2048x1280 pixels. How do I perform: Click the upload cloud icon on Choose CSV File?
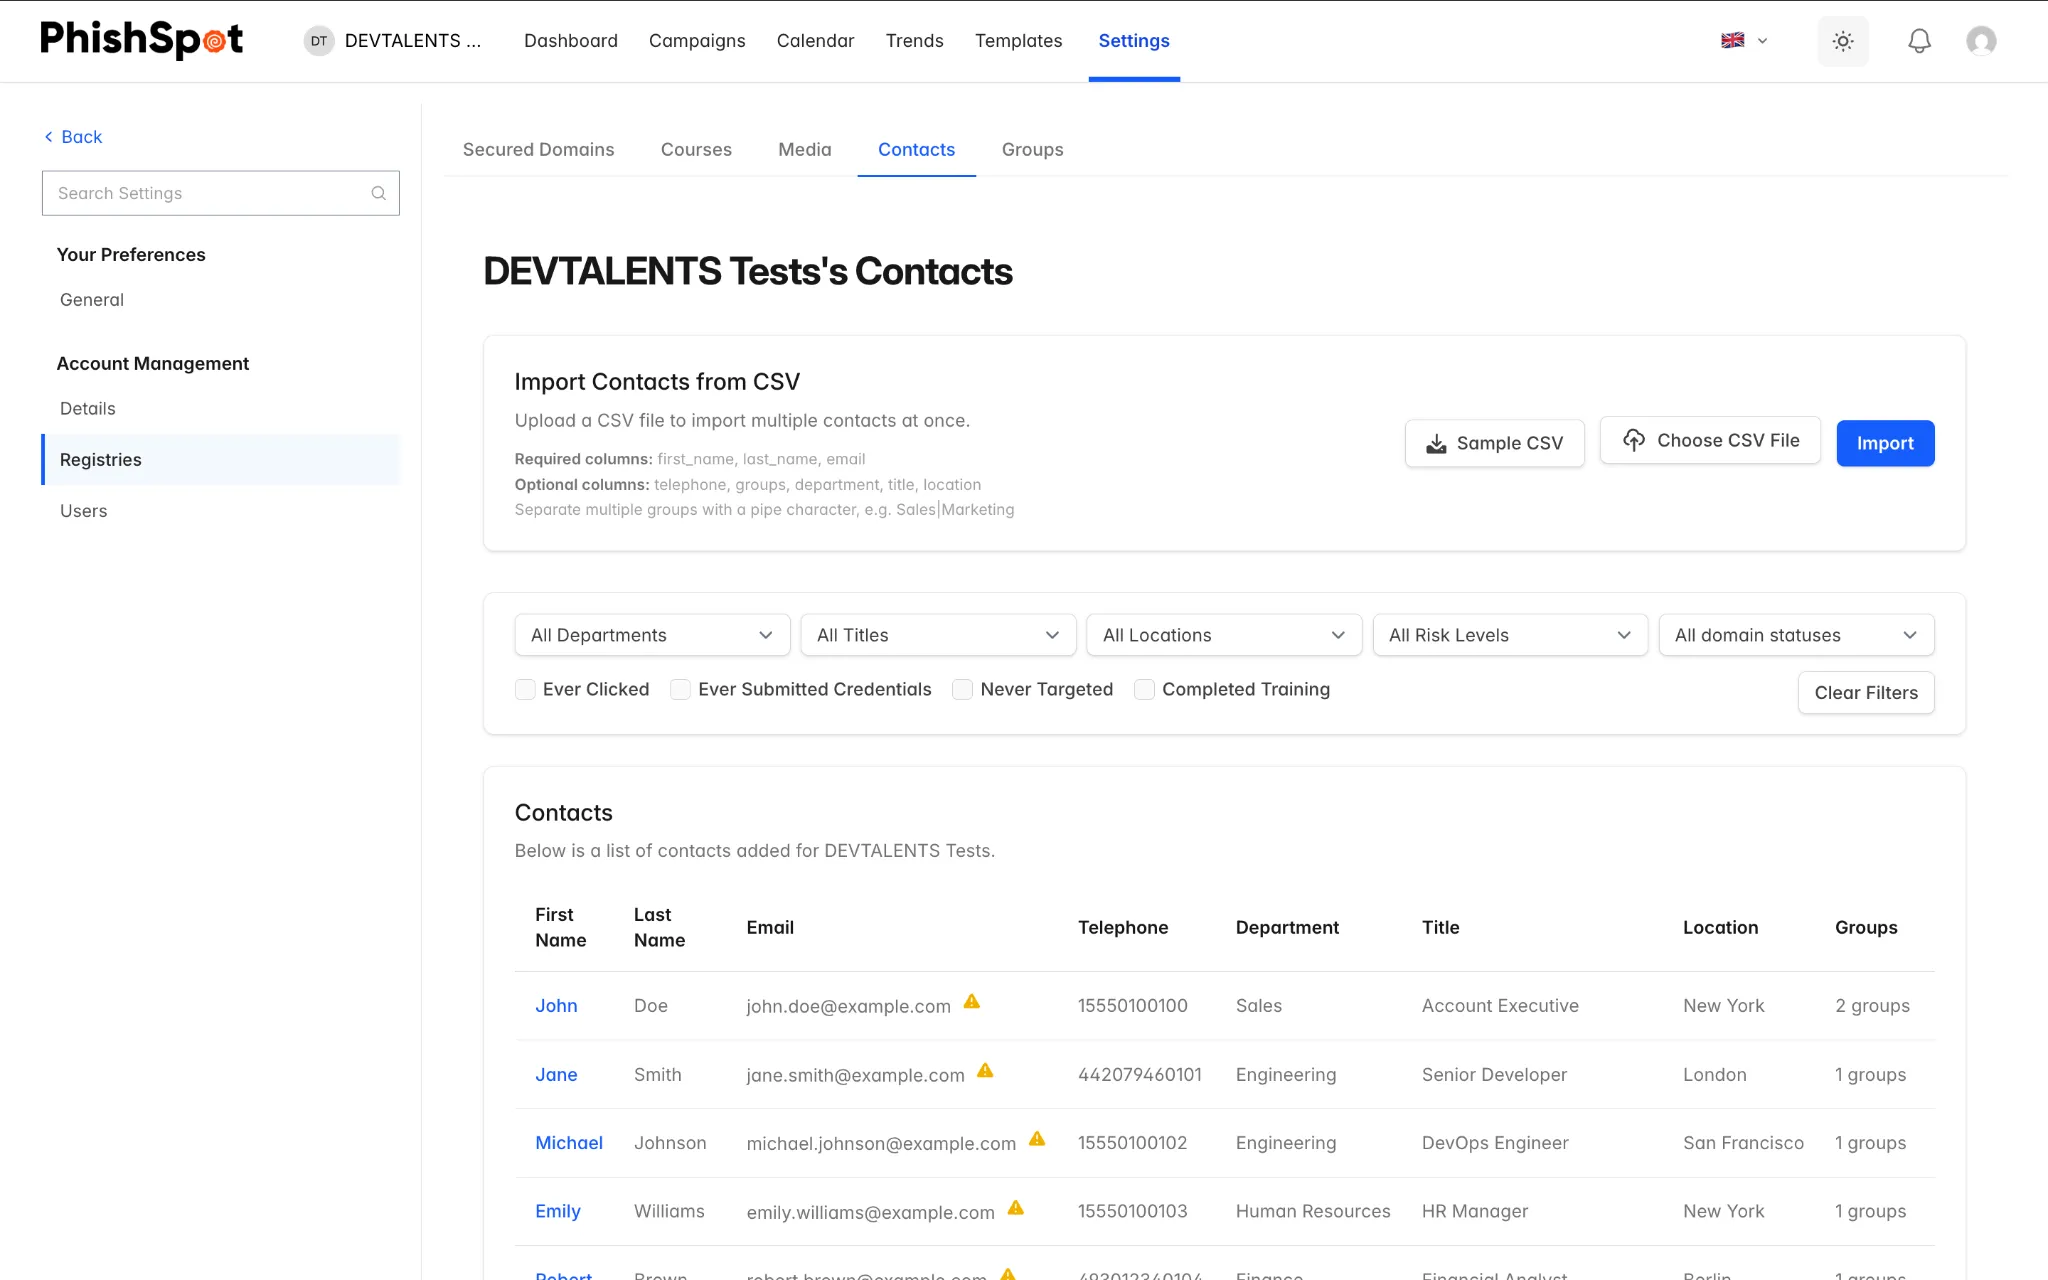pyautogui.click(x=1634, y=440)
